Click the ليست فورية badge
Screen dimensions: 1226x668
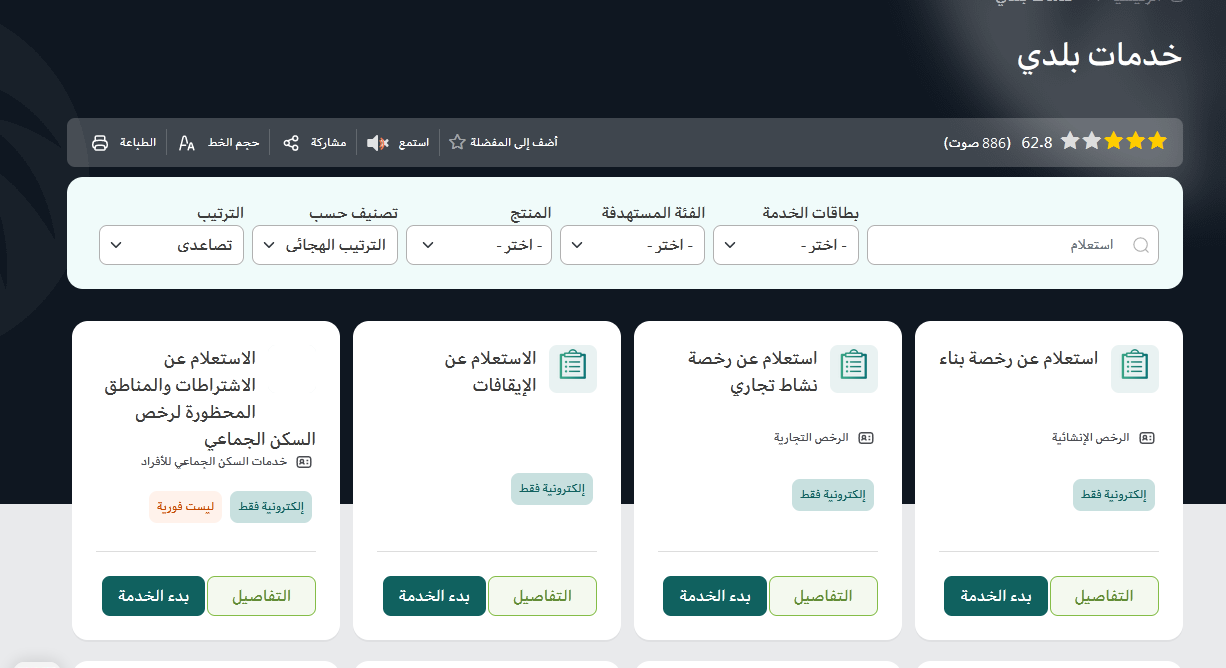[x=186, y=507]
